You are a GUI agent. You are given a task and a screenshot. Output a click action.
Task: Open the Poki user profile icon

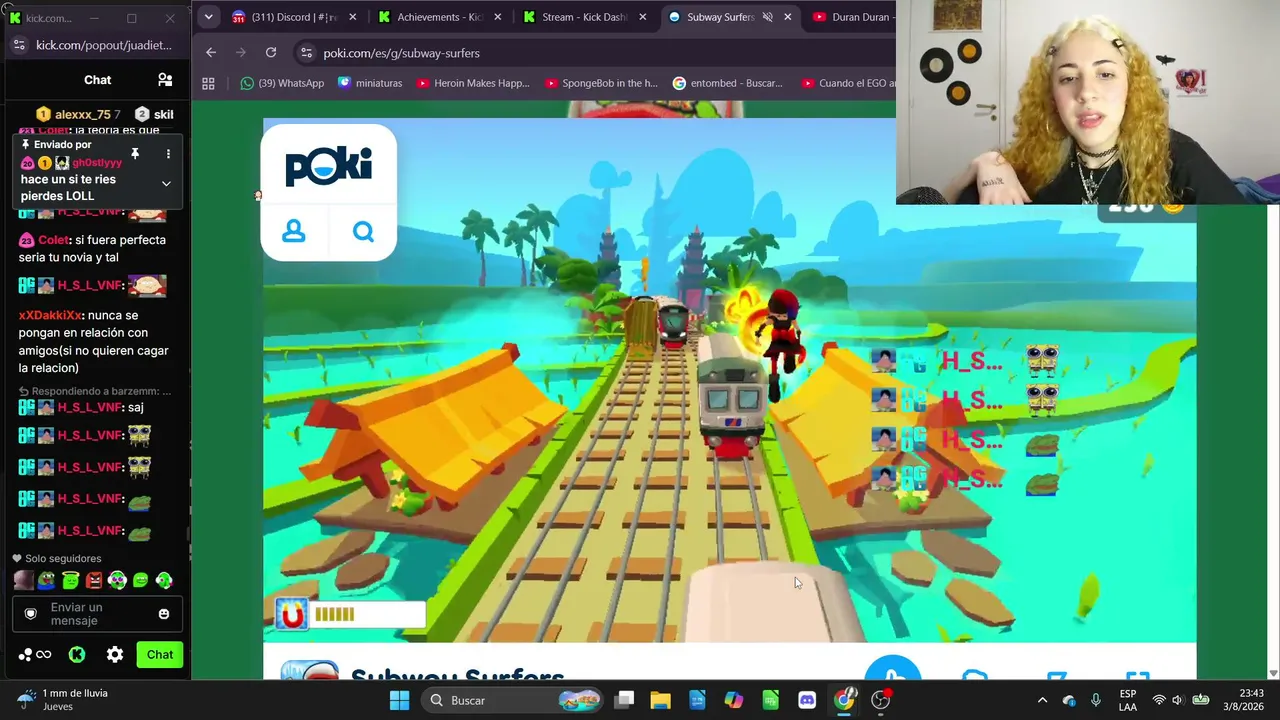point(294,231)
